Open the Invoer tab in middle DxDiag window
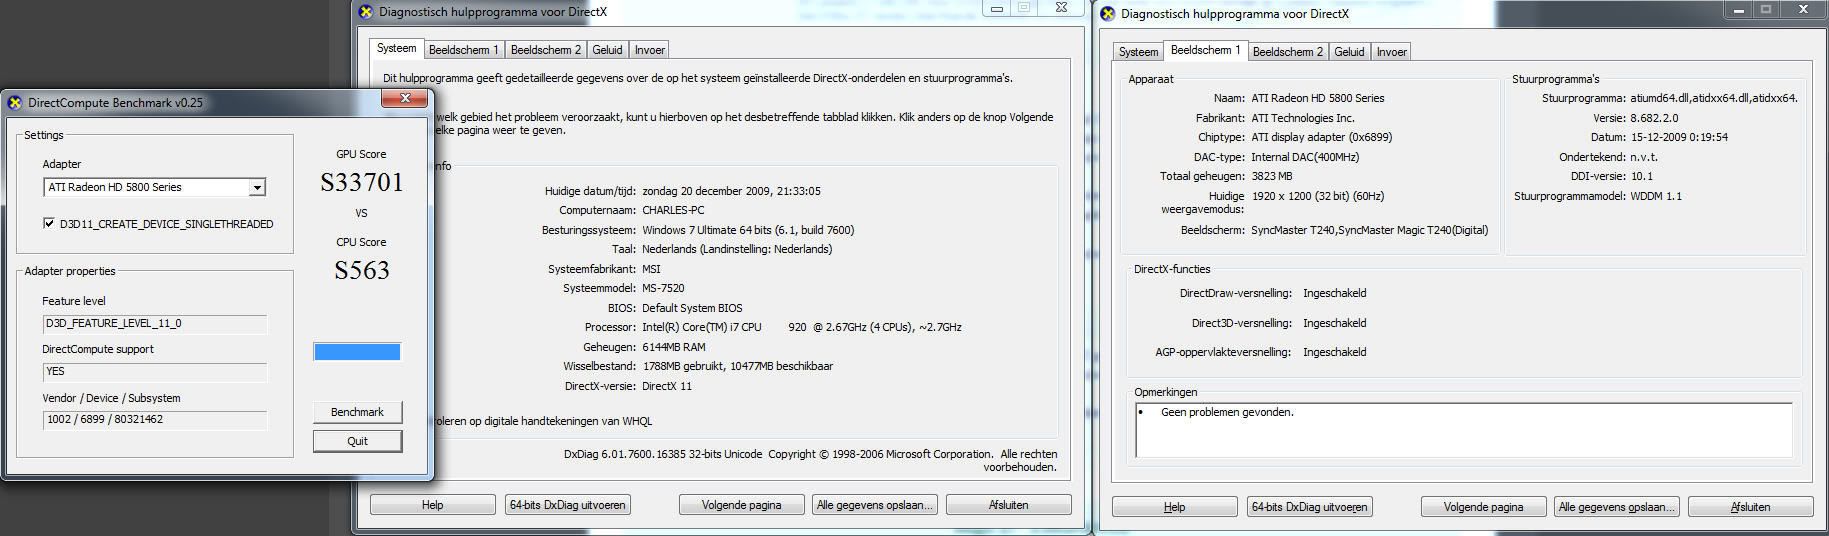The height and width of the screenshot is (536, 1829). 649,50
